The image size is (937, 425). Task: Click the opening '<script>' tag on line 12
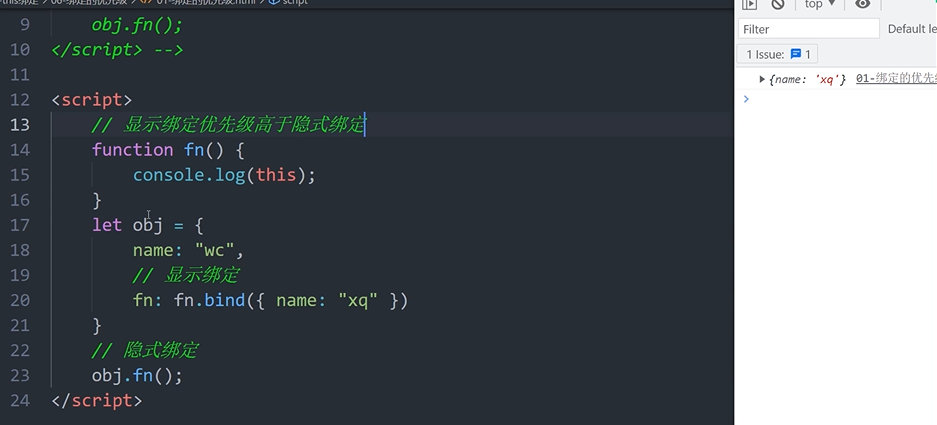coord(91,100)
